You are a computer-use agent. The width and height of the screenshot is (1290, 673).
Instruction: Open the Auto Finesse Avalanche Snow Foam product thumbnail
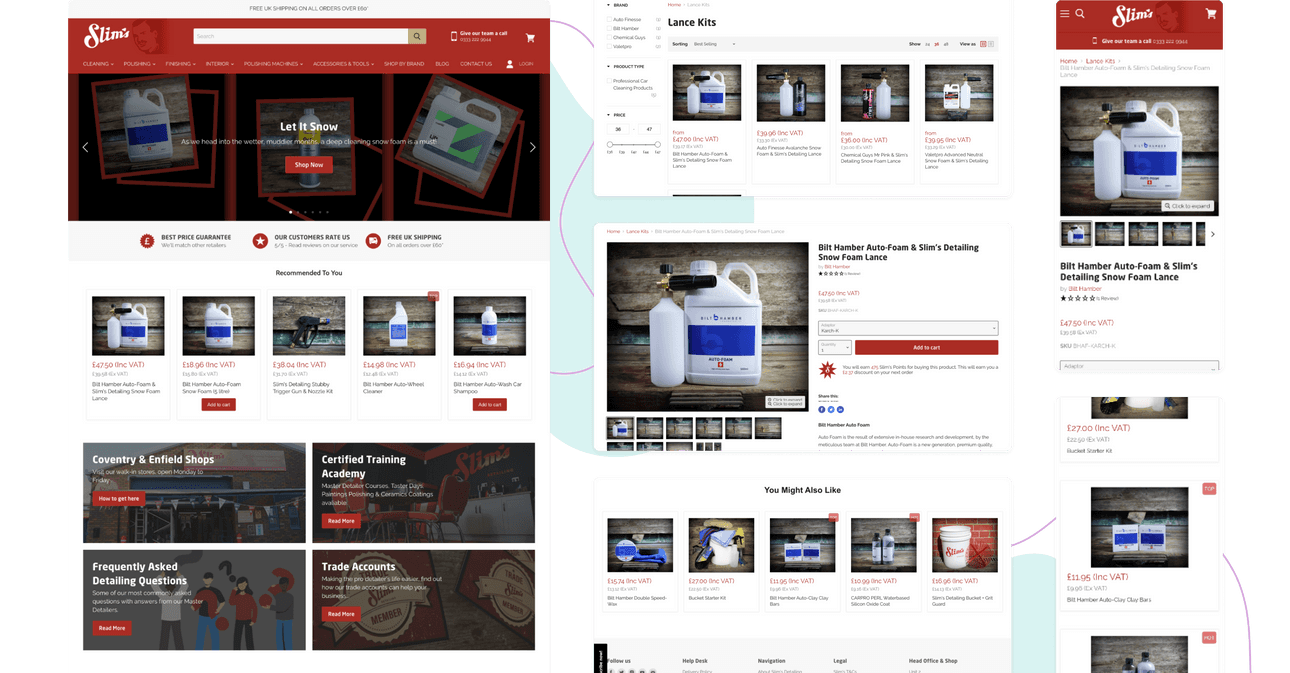[x=790, y=93]
